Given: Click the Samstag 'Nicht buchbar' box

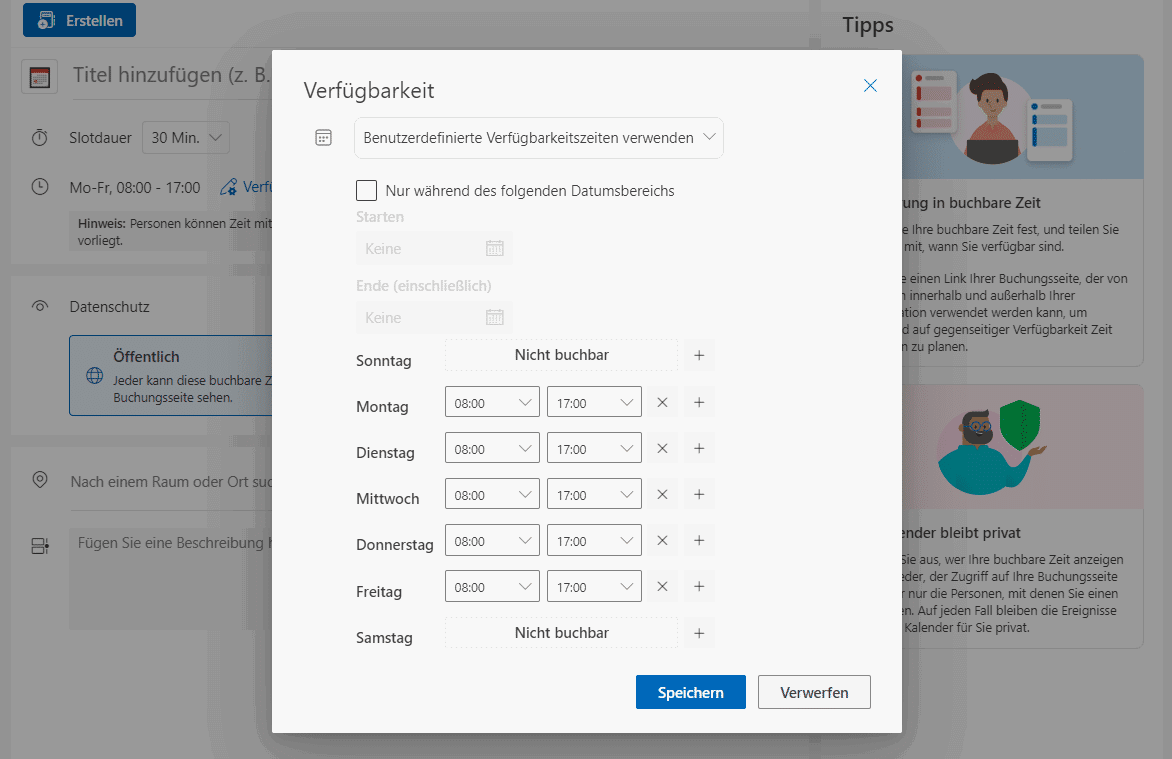Looking at the screenshot, I should 561,633.
